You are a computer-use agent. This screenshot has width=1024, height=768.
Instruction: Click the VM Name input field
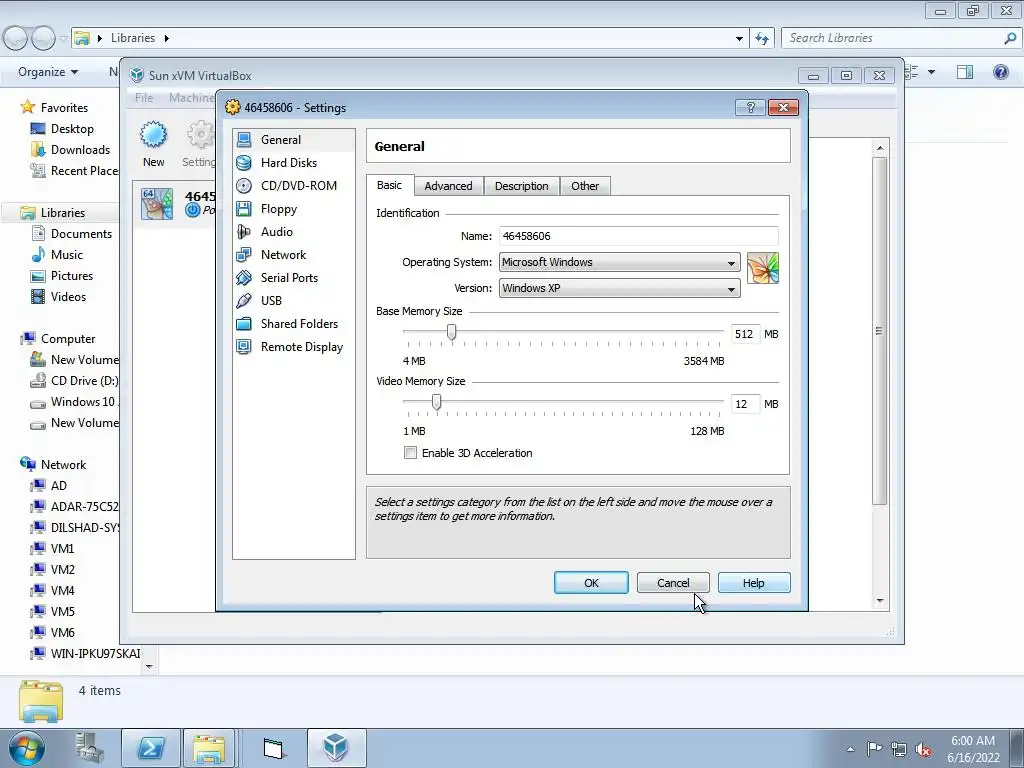pos(638,236)
